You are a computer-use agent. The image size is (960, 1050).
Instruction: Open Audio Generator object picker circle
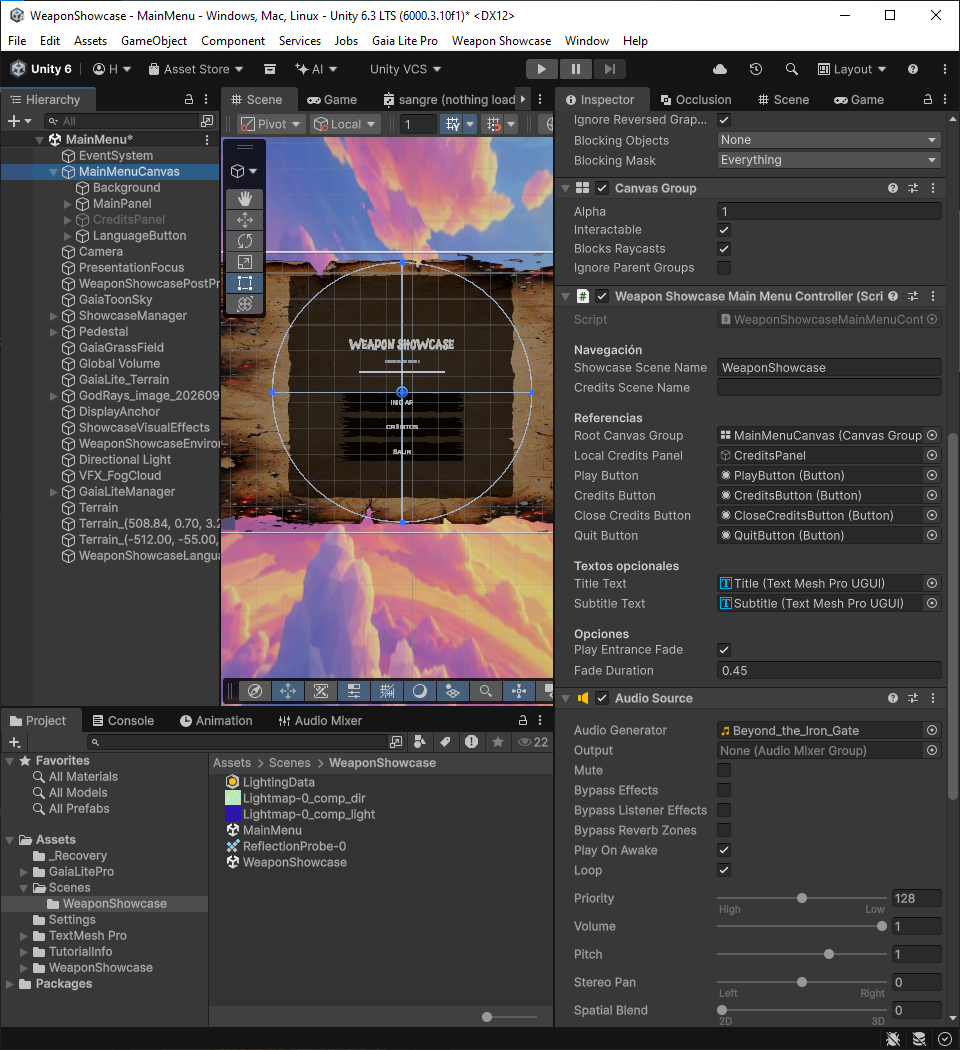[932, 730]
